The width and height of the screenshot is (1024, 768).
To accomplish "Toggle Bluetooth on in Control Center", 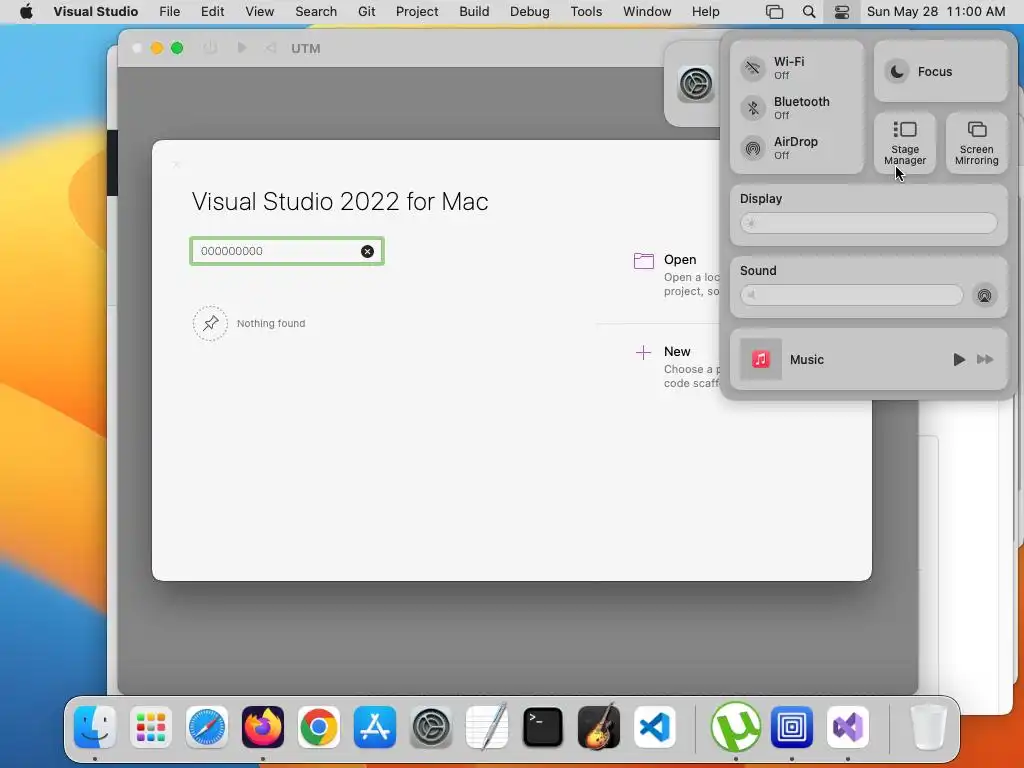I will [753, 108].
